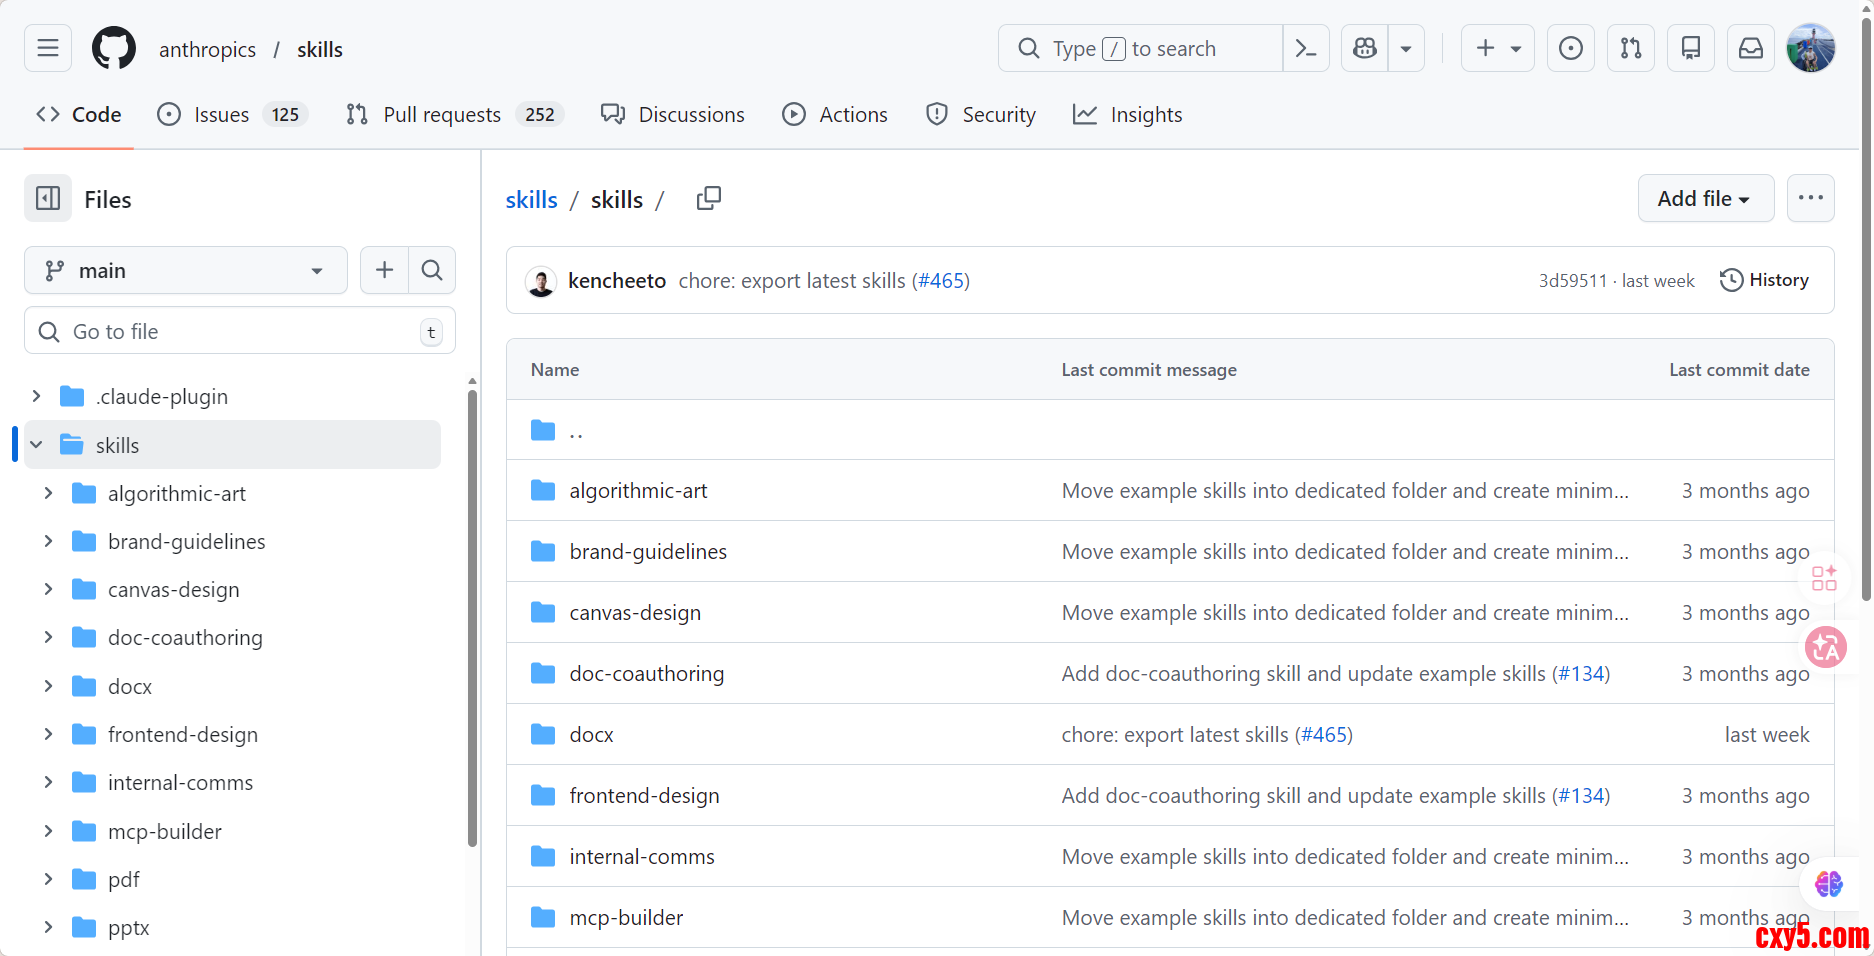This screenshot has width=1874, height=956.
Task: Open the Copilot chat icon
Action: 1365,48
